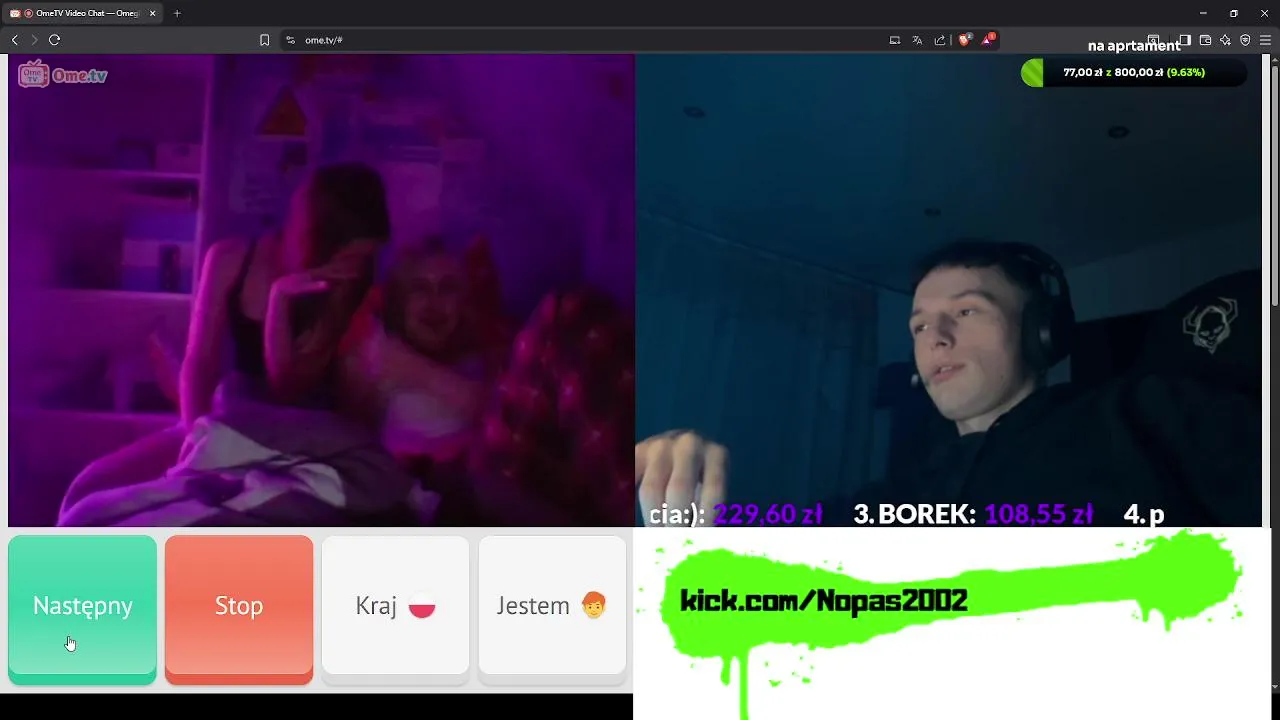This screenshot has width=1280, height=720.
Task: Toggle the browser sidebar panel icon
Action: click(x=1185, y=40)
